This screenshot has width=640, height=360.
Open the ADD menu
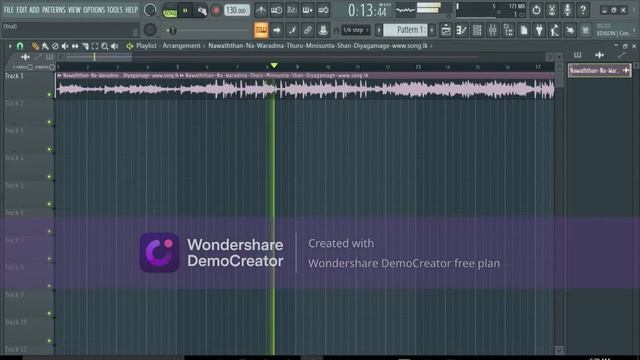(x=34, y=10)
